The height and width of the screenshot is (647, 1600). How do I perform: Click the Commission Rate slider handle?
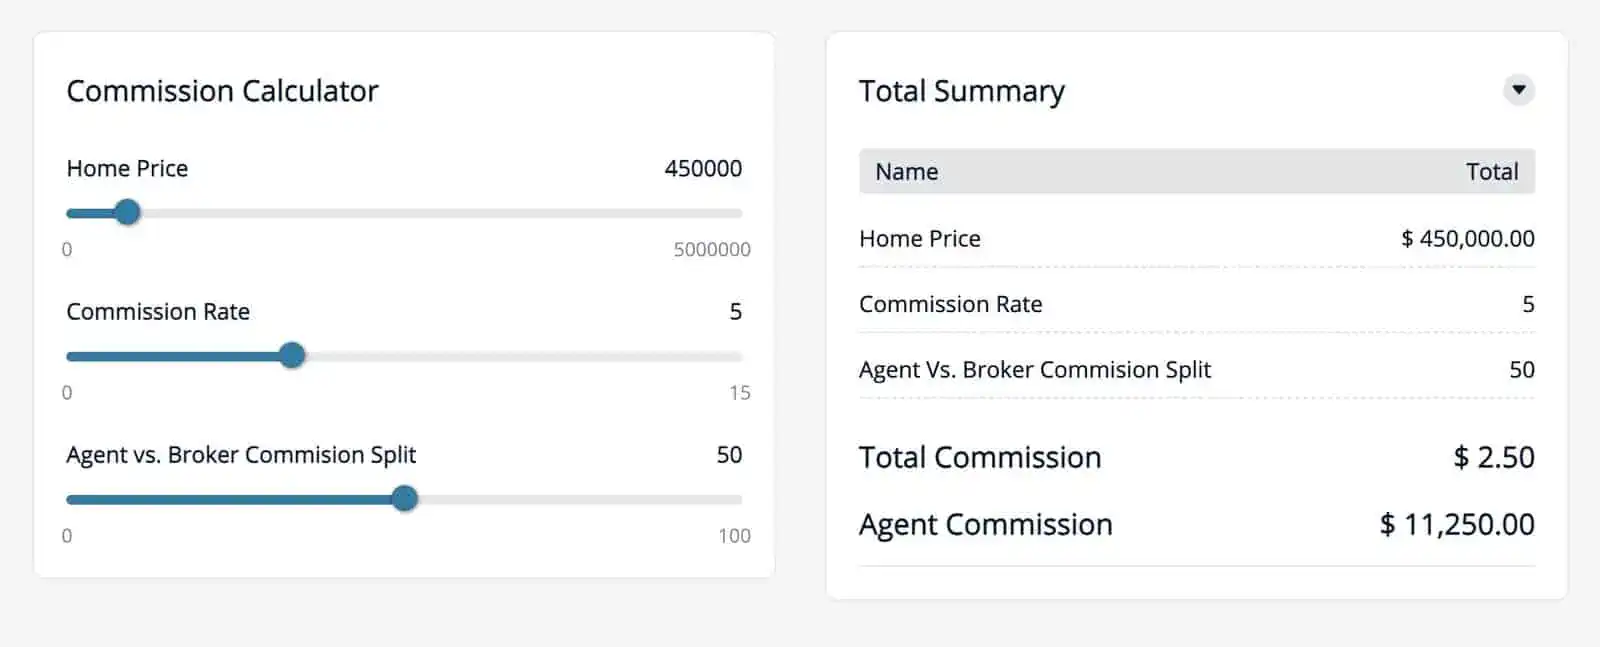(x=292, y=355)
